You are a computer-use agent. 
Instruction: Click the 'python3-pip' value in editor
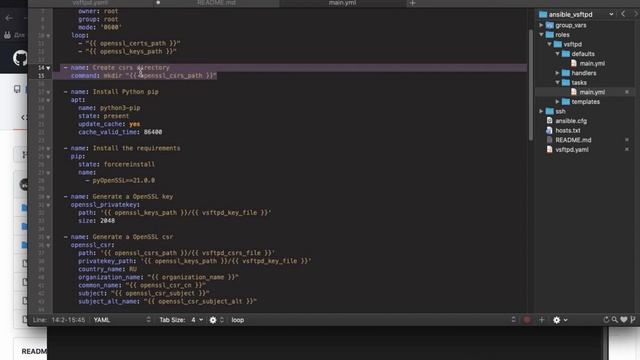pos(120,108)
